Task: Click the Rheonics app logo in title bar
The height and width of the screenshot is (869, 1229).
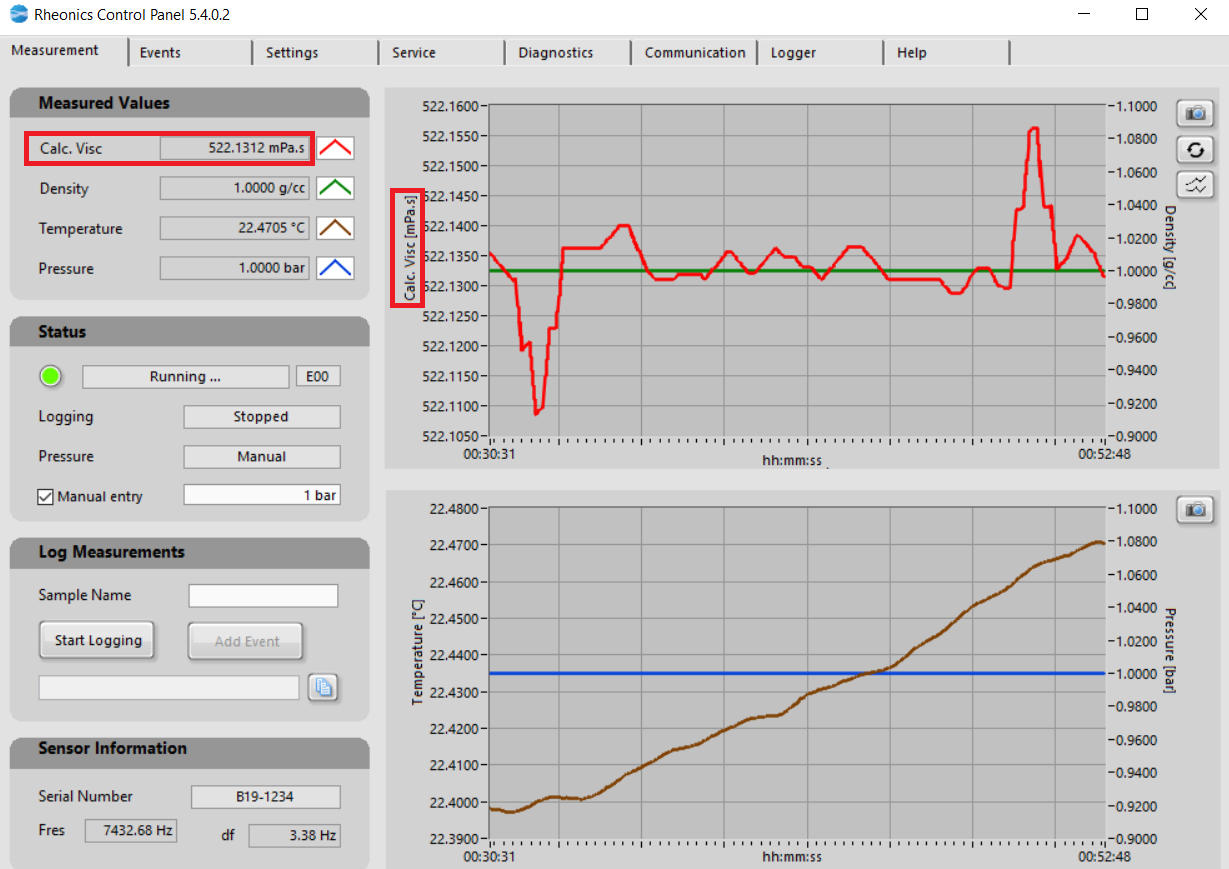Action: pos(17,15)
